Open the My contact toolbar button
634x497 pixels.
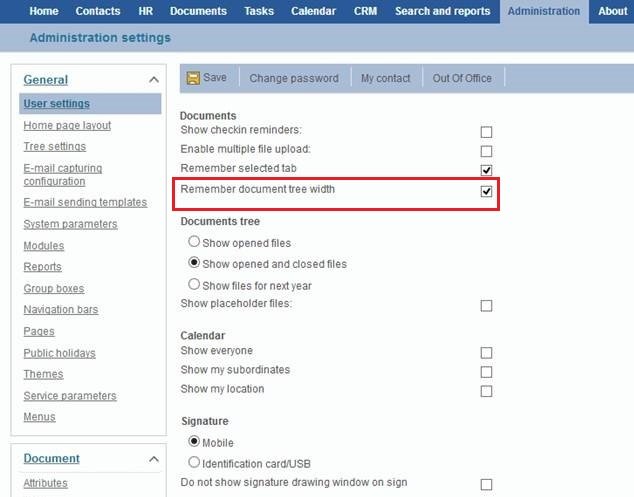click(x=386, y=78)
